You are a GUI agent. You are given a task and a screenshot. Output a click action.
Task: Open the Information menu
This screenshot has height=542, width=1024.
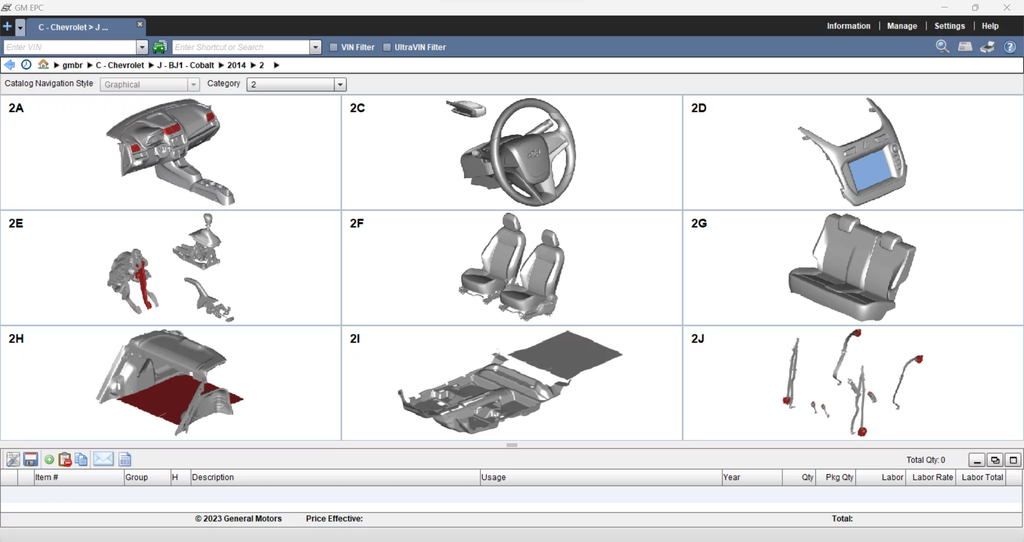click(x=848, y=26)
